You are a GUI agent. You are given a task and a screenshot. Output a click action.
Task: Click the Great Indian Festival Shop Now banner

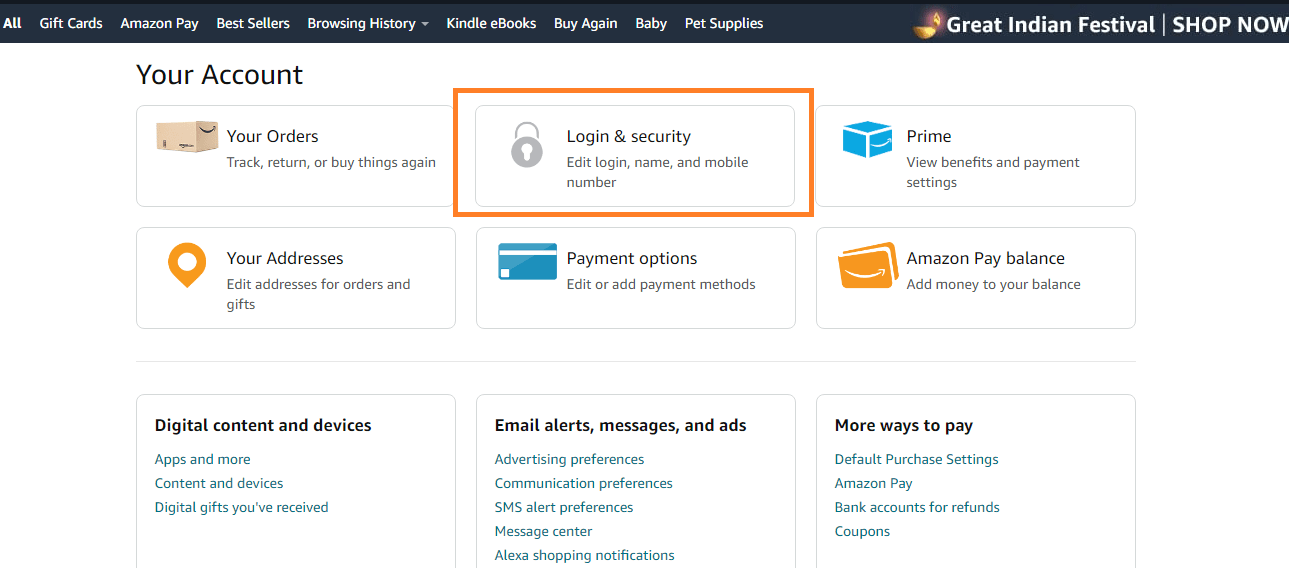(x=1101, y=24)
